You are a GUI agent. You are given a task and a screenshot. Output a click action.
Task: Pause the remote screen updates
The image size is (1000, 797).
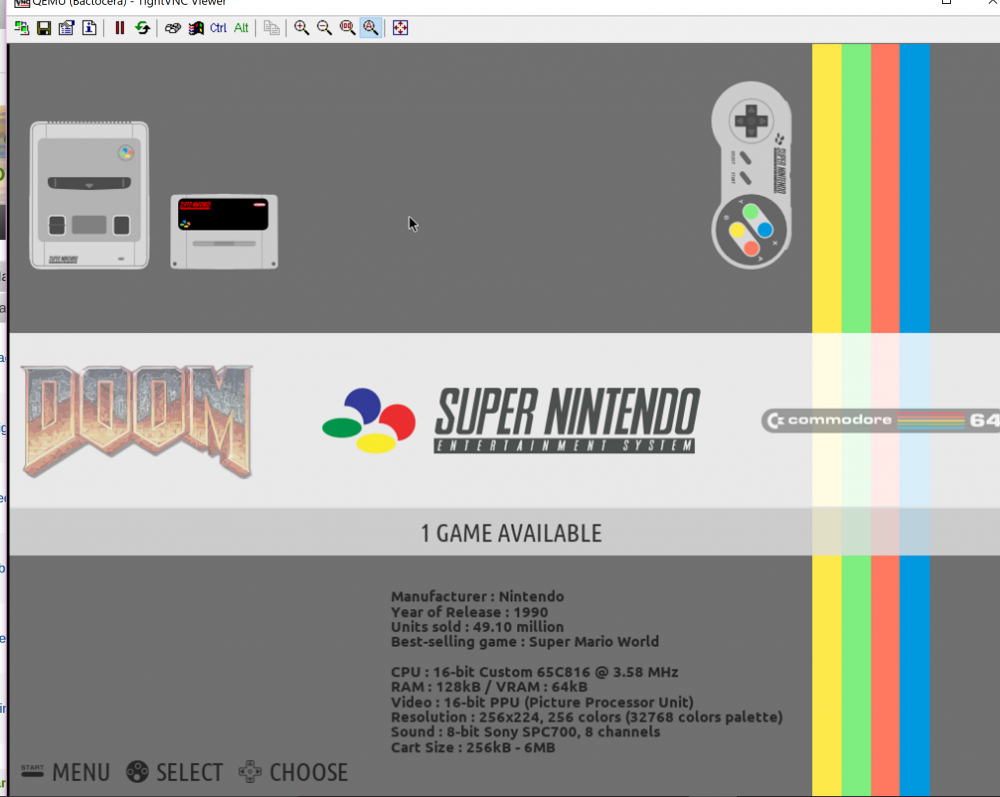tap(119, 28)
